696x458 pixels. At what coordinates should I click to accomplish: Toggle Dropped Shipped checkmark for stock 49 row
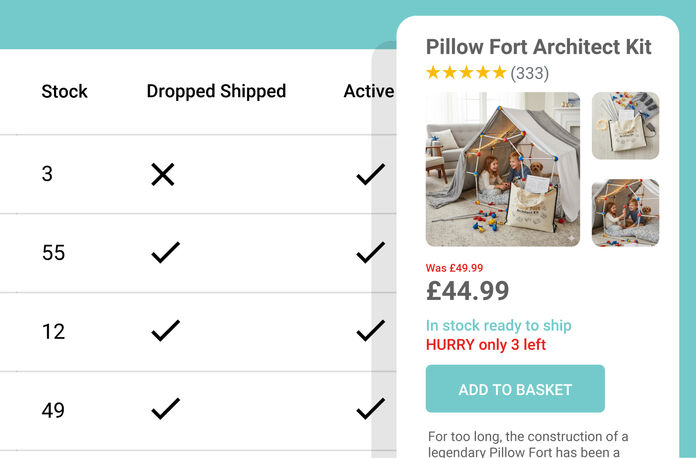click(x=165, y=408)
